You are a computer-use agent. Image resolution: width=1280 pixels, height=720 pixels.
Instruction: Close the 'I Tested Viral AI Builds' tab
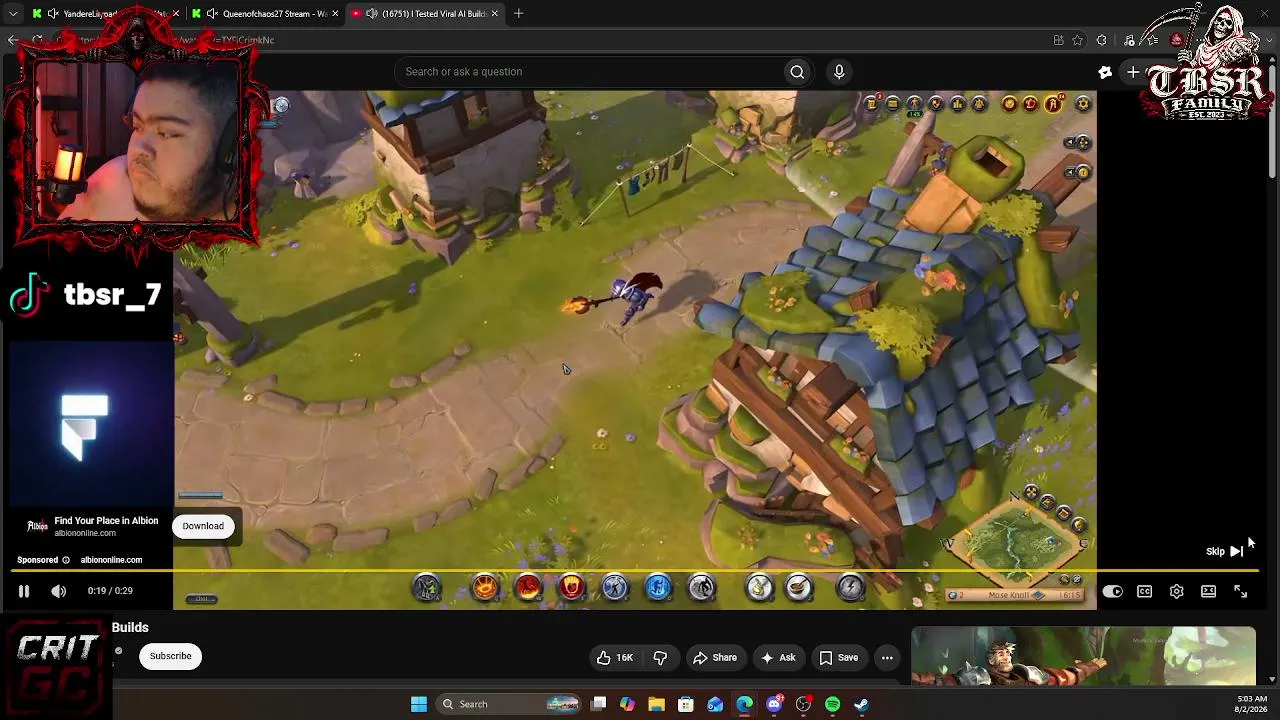coord(496,14)
